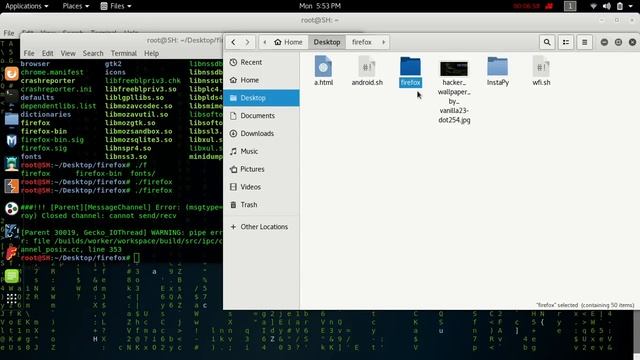Click the path bar left scroll arrow
This screenshot has height=360, width=640.
click(x=264, y=42)
